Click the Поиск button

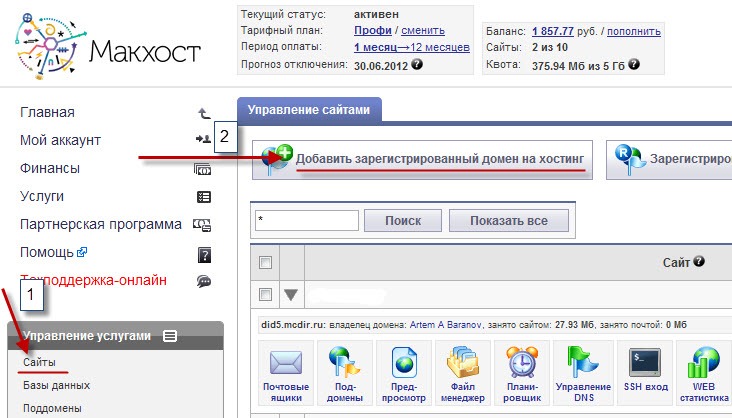pos(403,220)
